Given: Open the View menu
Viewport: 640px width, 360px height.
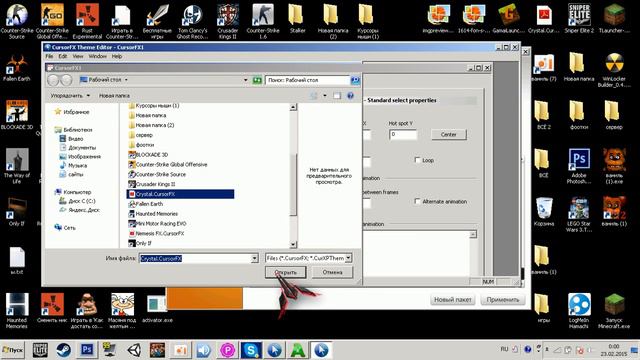Looking at the screenshot, I should [x=78, y=56].
